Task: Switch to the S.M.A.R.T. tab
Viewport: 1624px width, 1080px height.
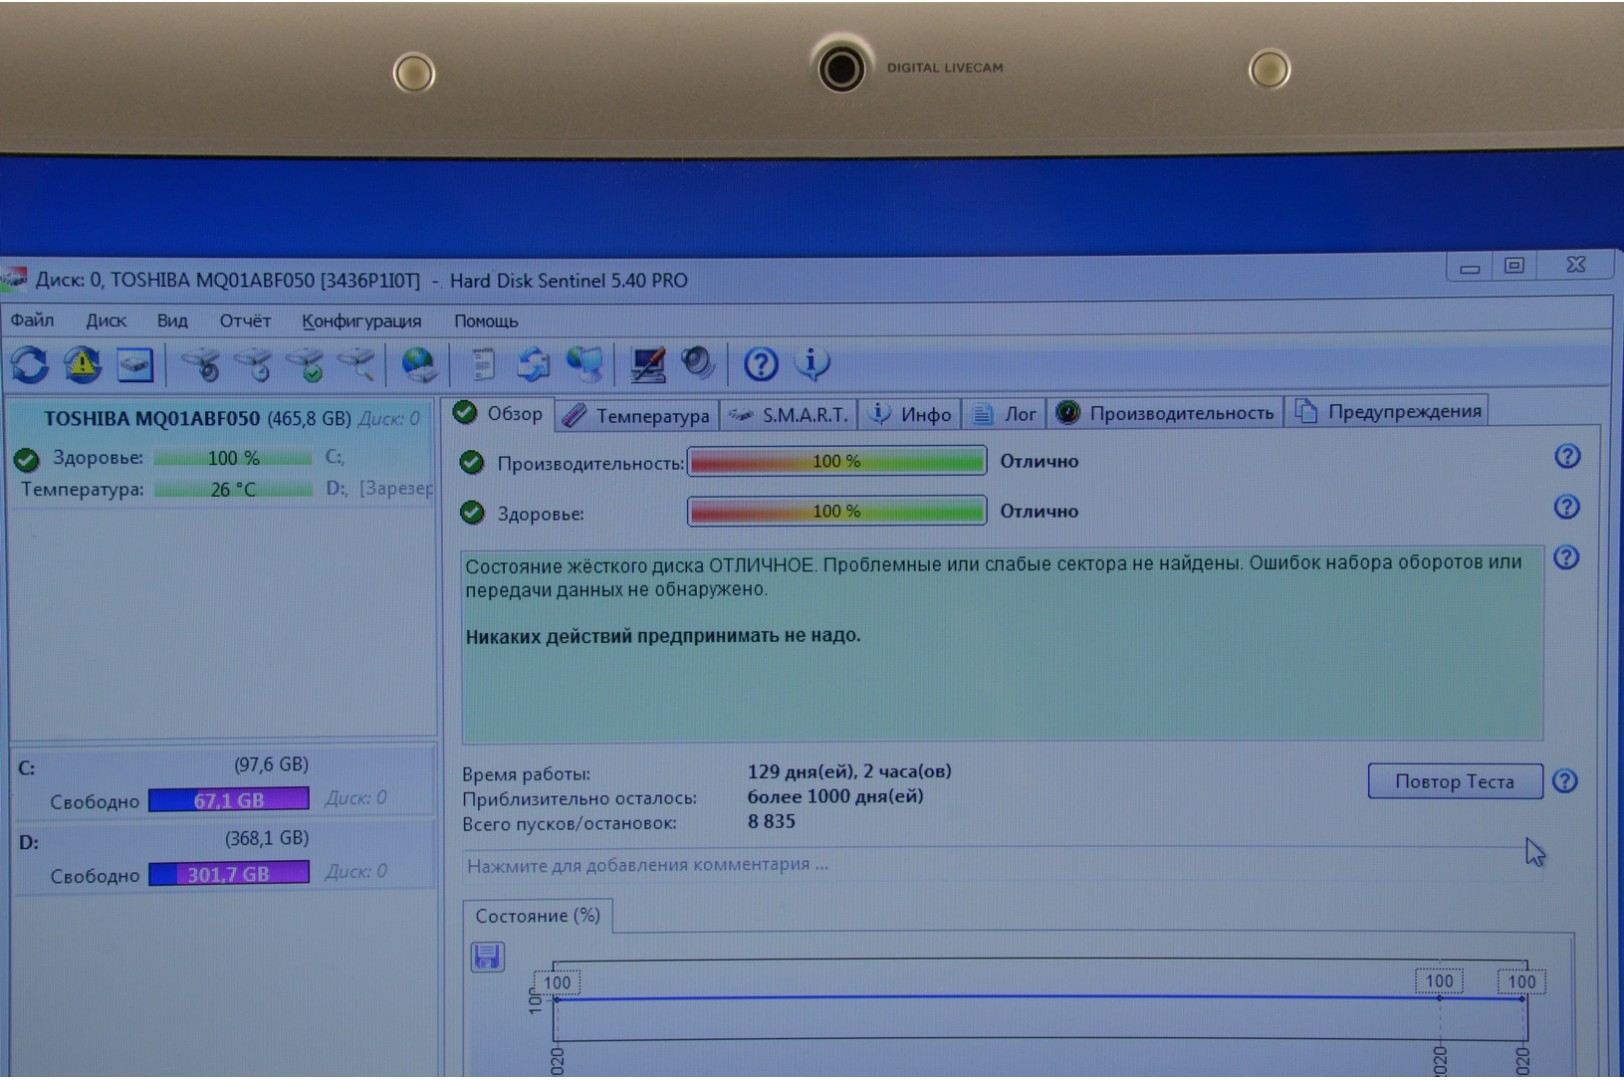Action: point(790,415)
